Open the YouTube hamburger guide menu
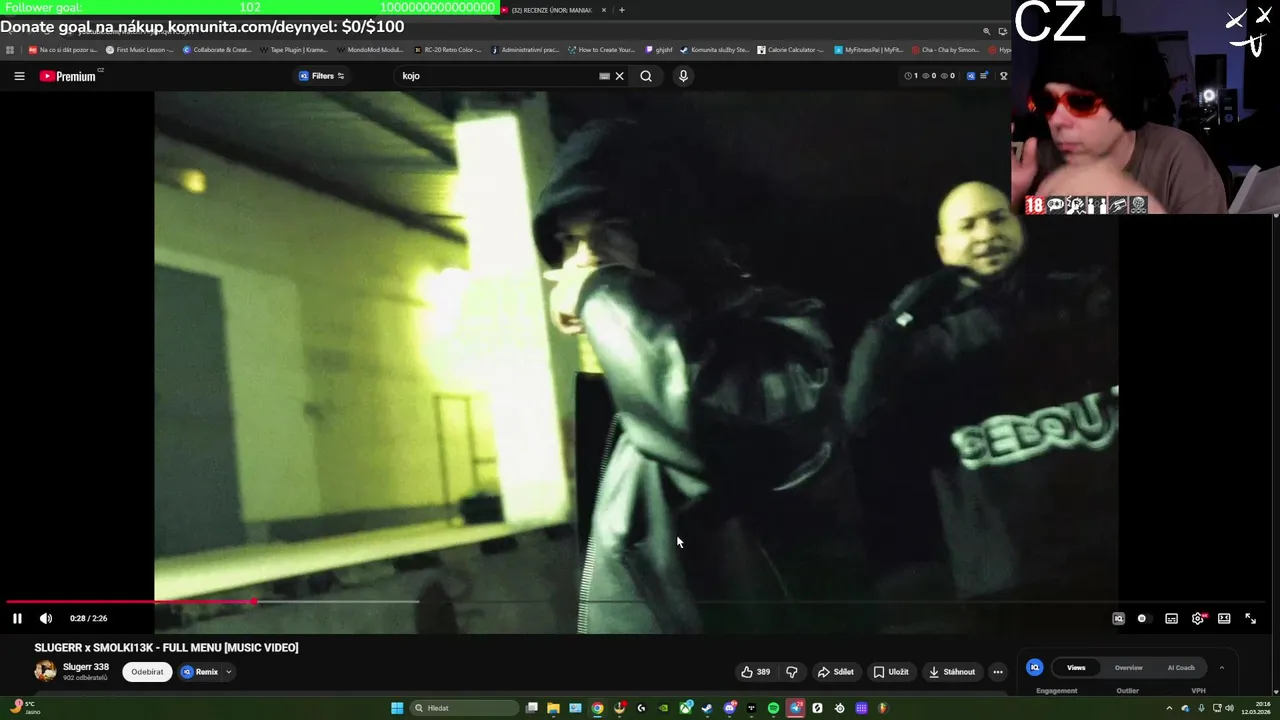This screenshot has height=720, width=1280. coord(19,76)
